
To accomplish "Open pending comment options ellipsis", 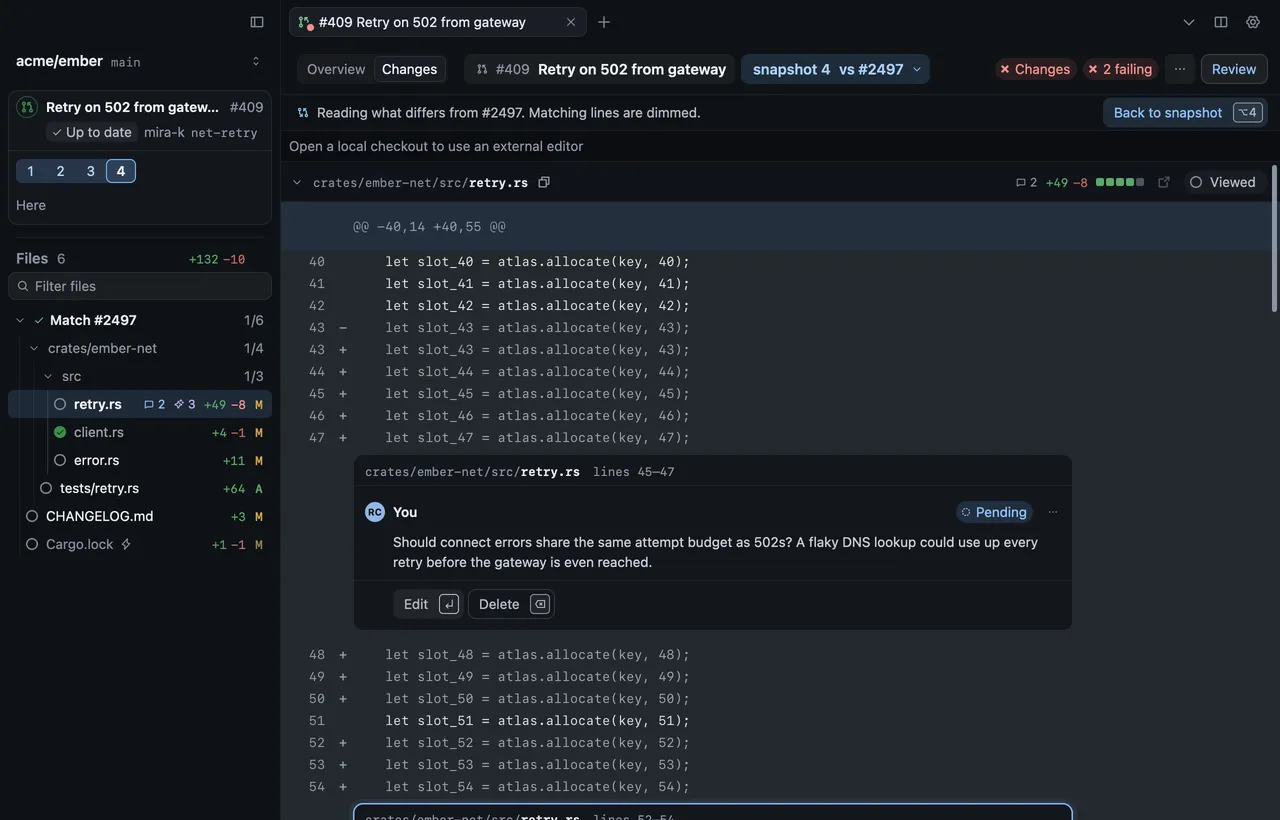I will [1053, 512].
